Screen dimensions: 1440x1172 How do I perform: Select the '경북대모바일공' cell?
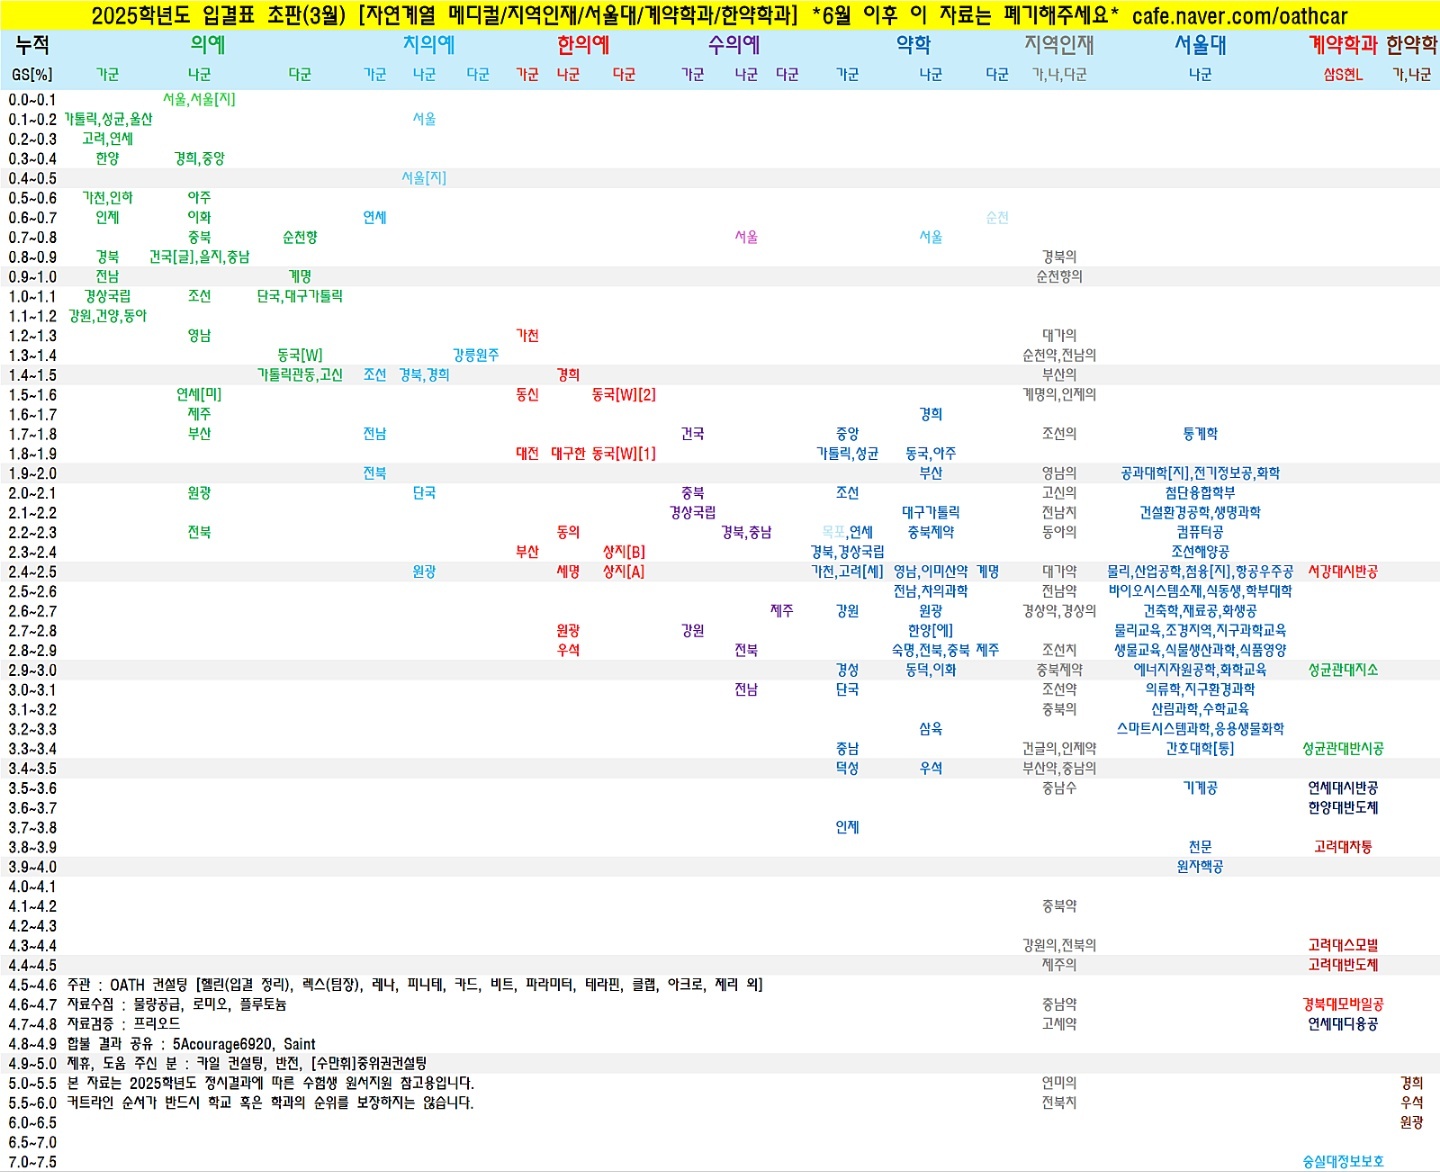[1343, 1004]
